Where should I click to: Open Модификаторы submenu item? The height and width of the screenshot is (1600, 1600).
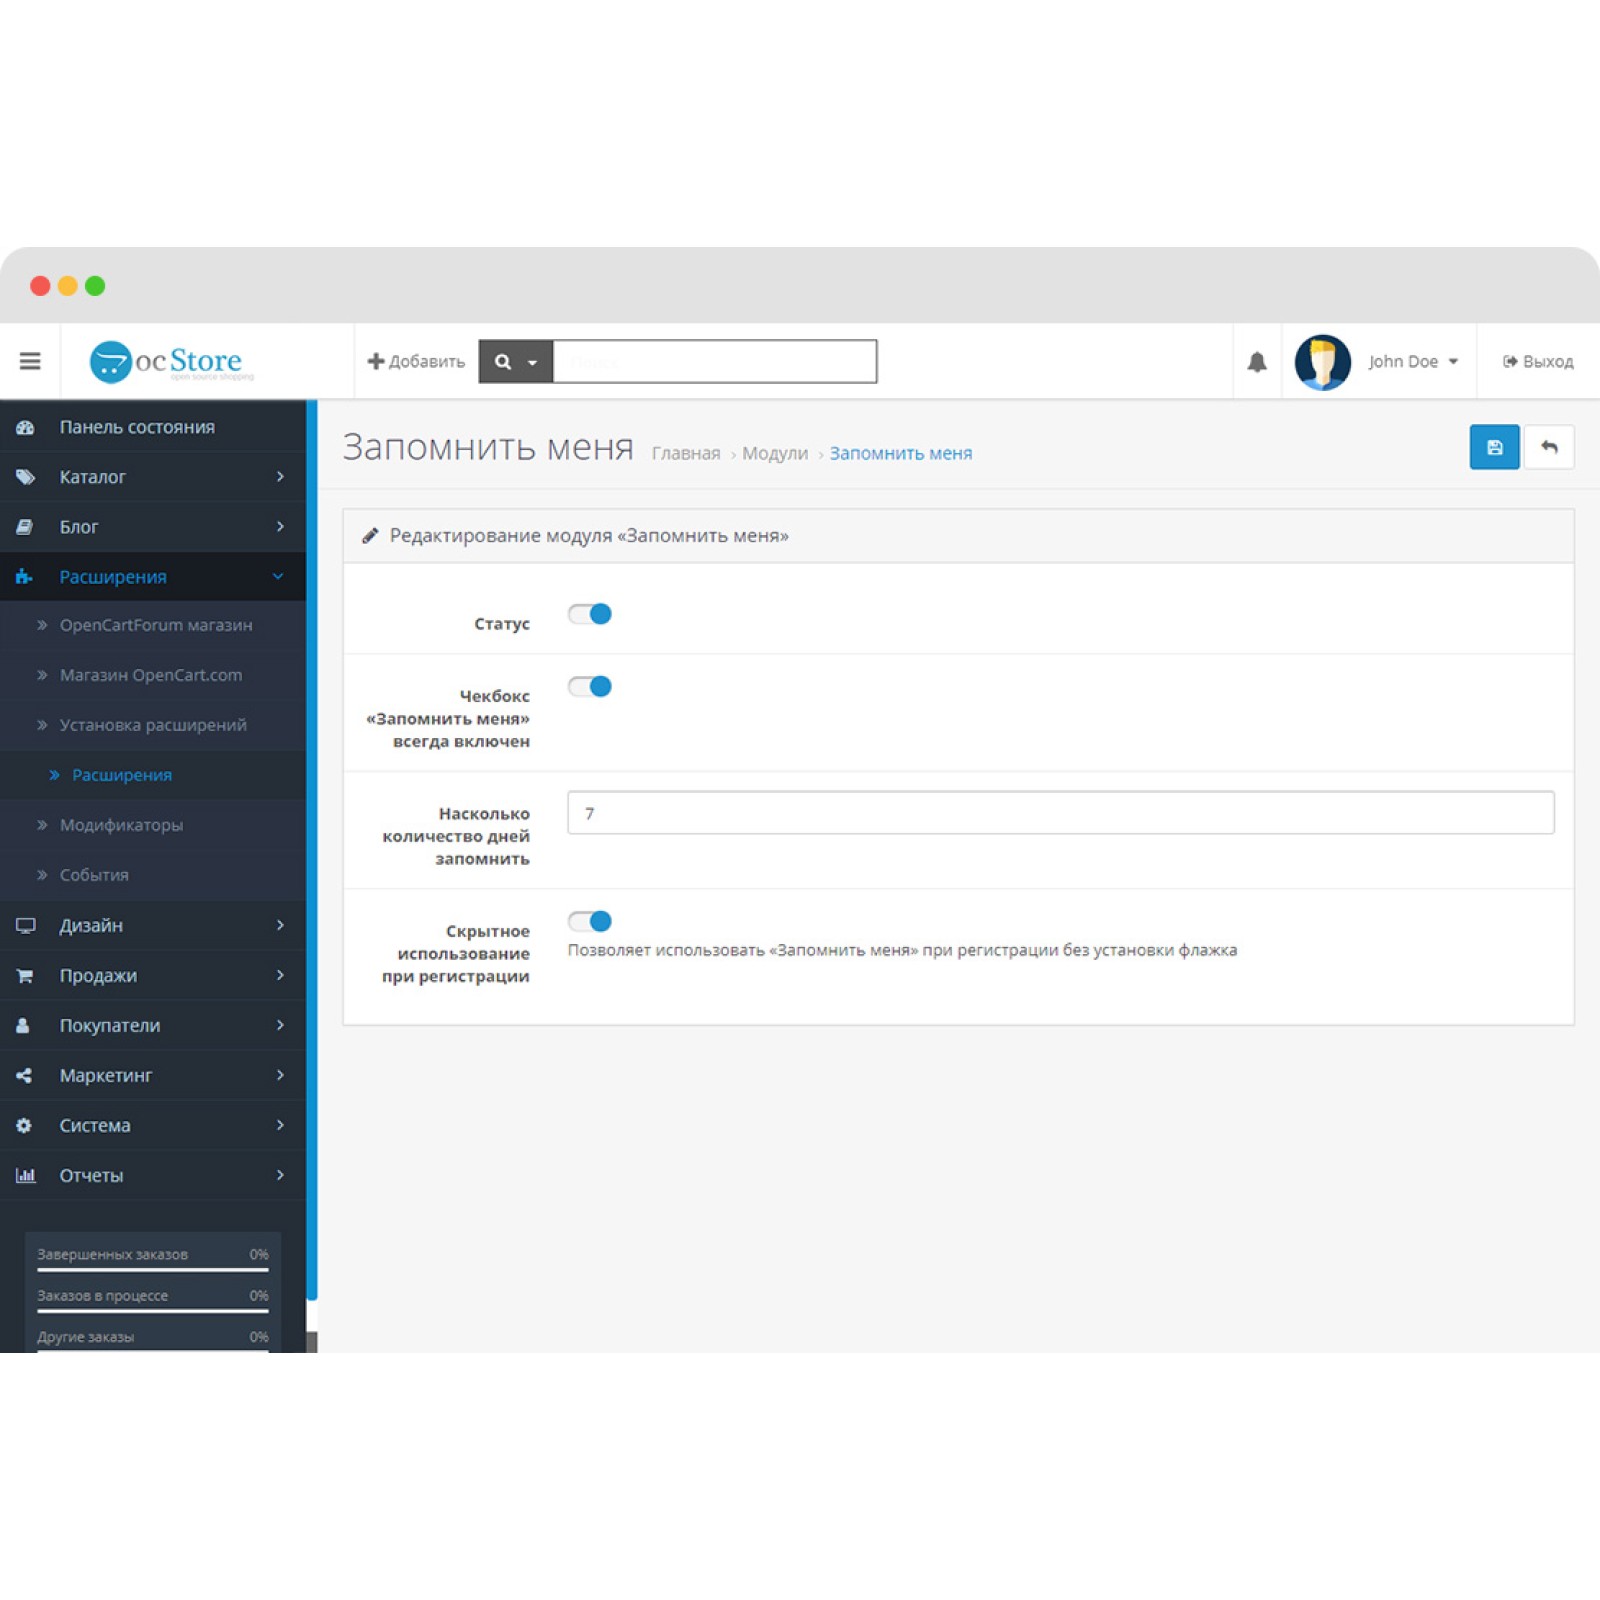pos(153,825)
